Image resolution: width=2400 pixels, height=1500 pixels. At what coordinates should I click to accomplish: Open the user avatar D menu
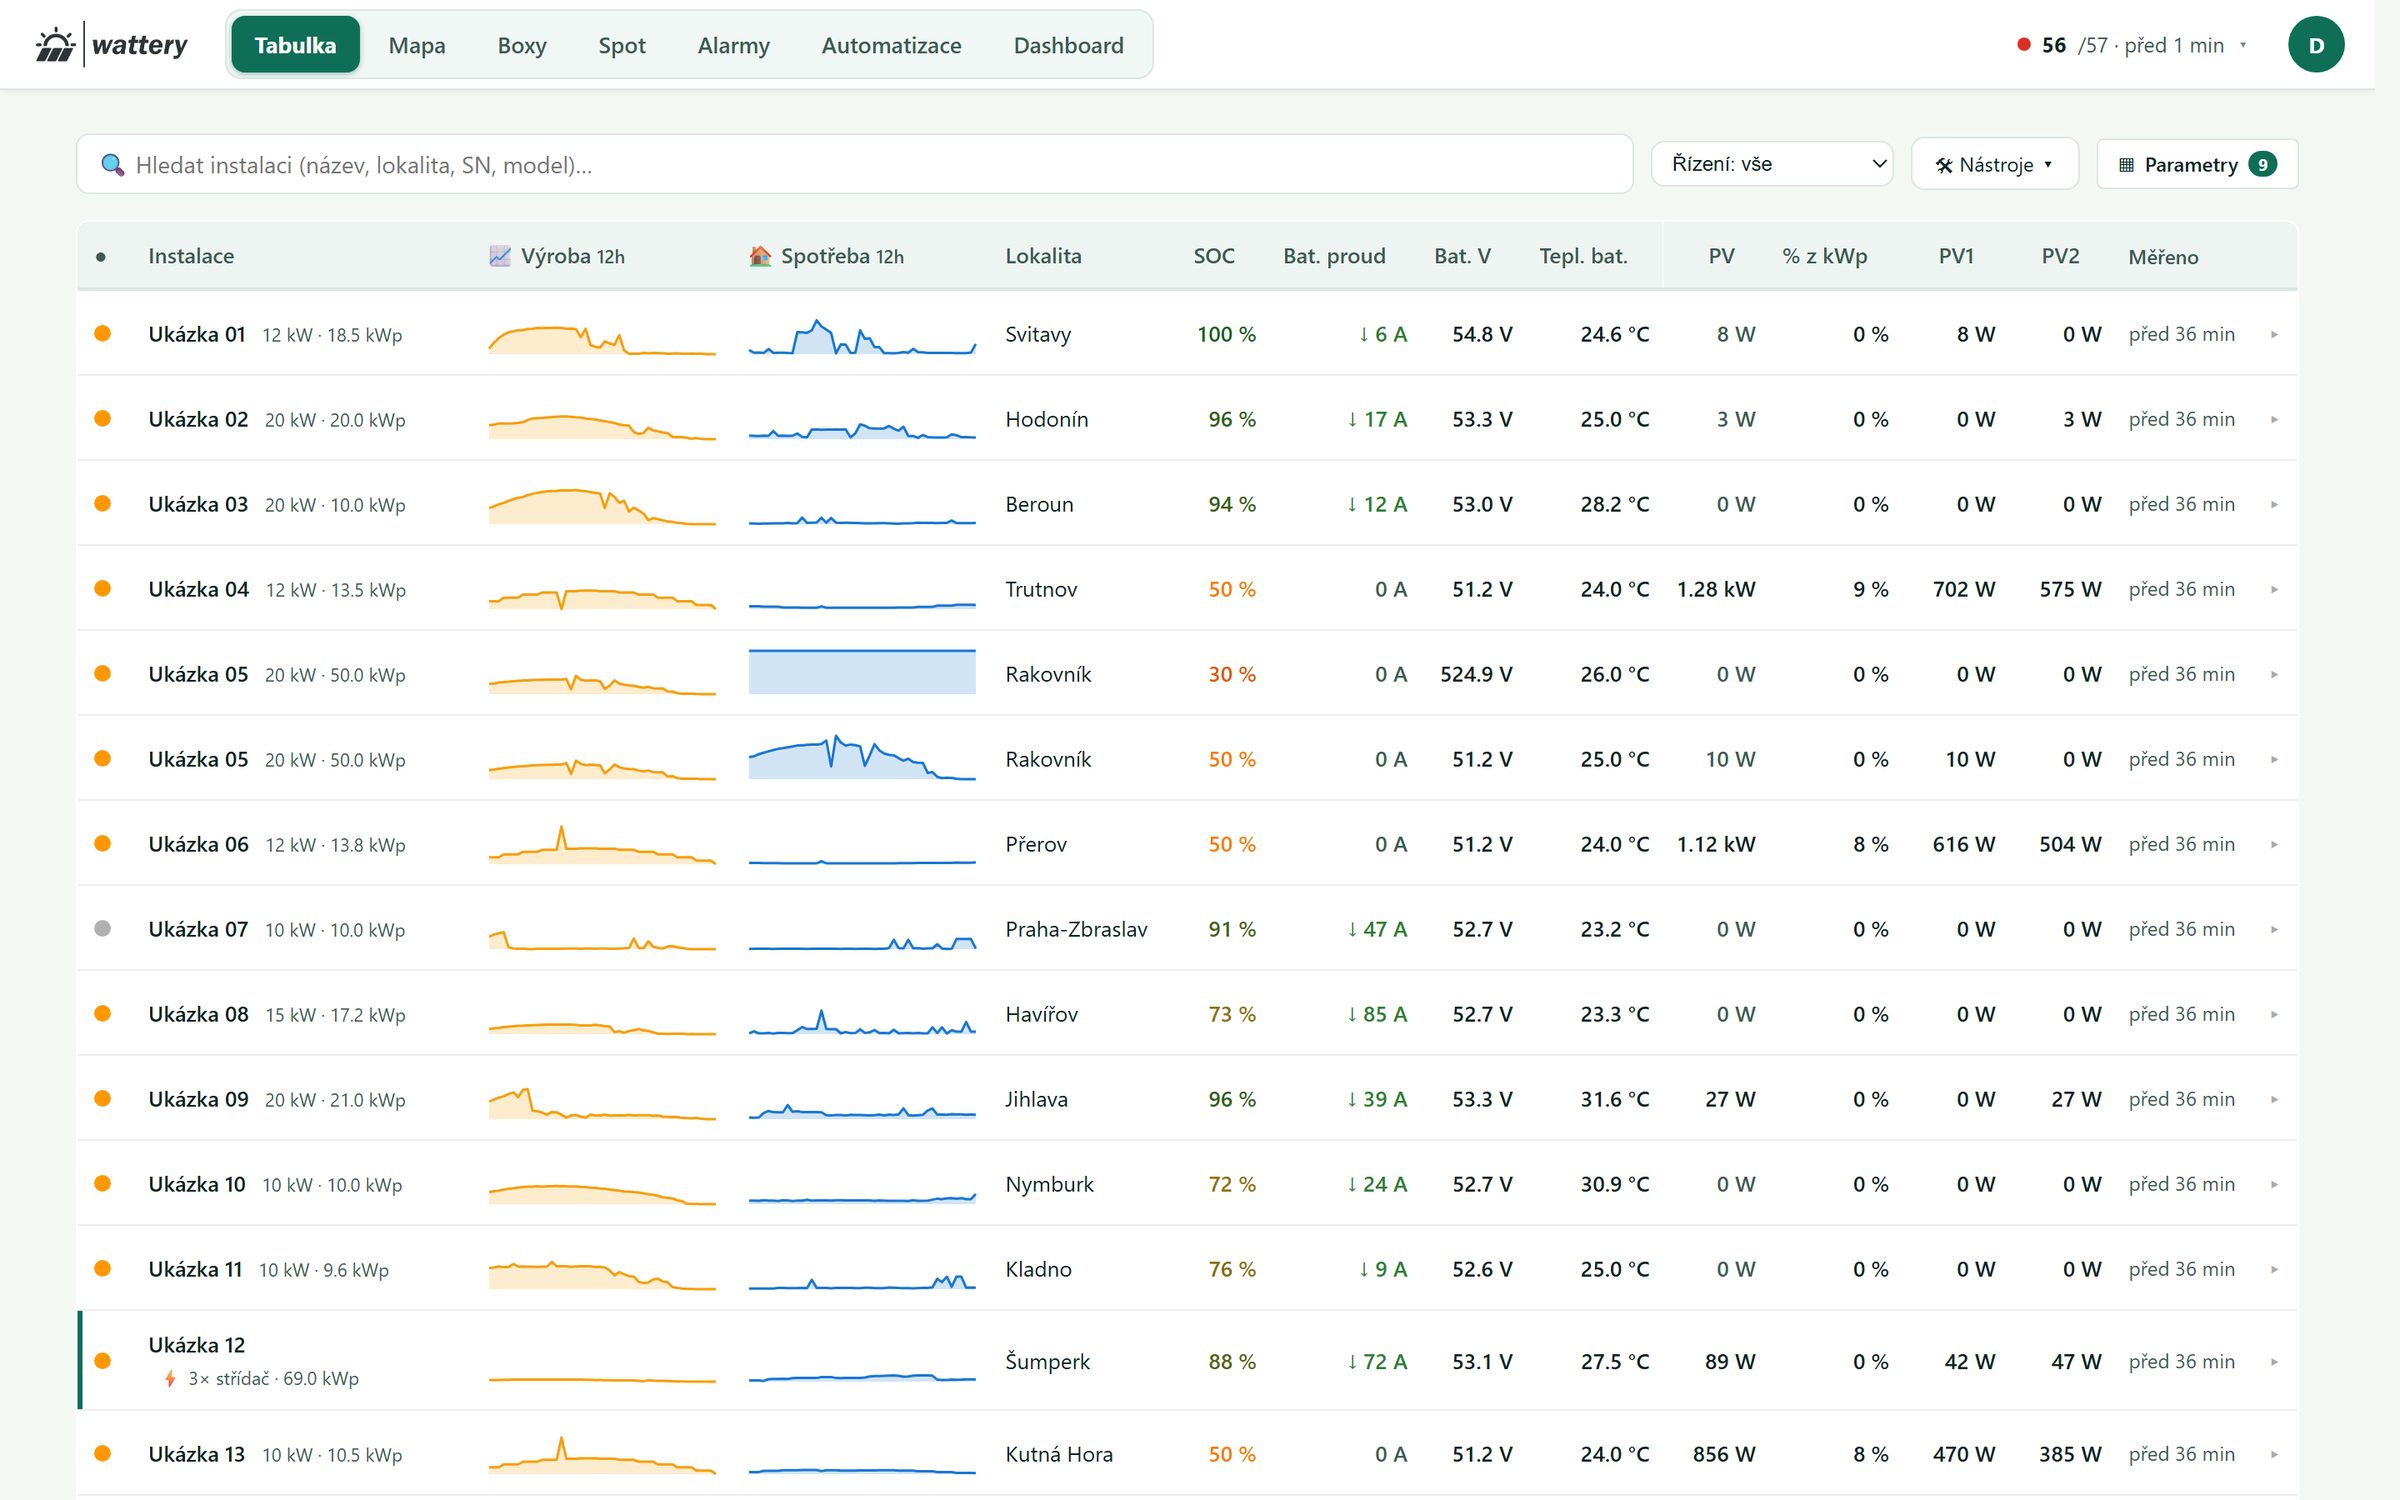pos(2316,45)
